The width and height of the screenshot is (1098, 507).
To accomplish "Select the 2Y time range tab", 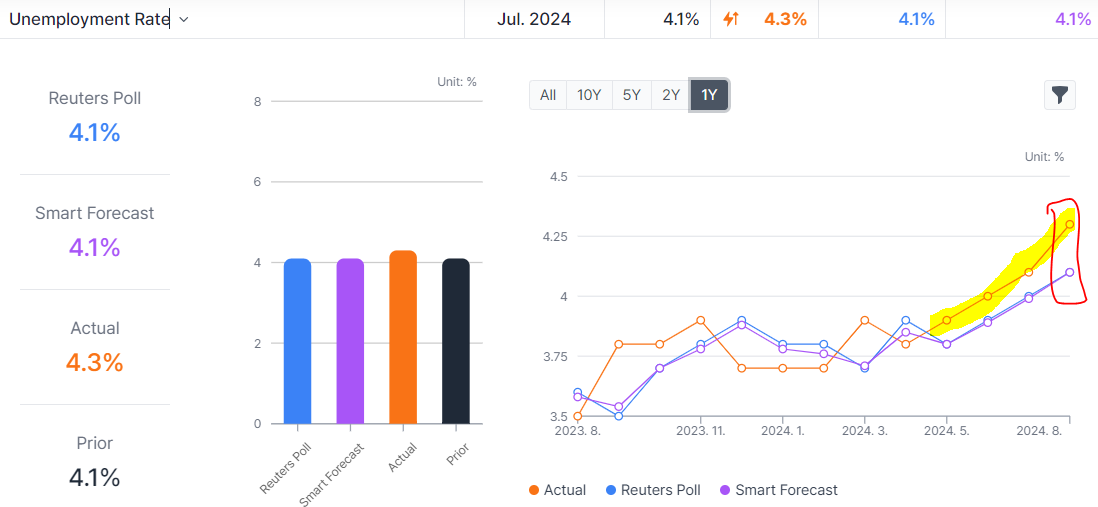I will coord(670,95).
